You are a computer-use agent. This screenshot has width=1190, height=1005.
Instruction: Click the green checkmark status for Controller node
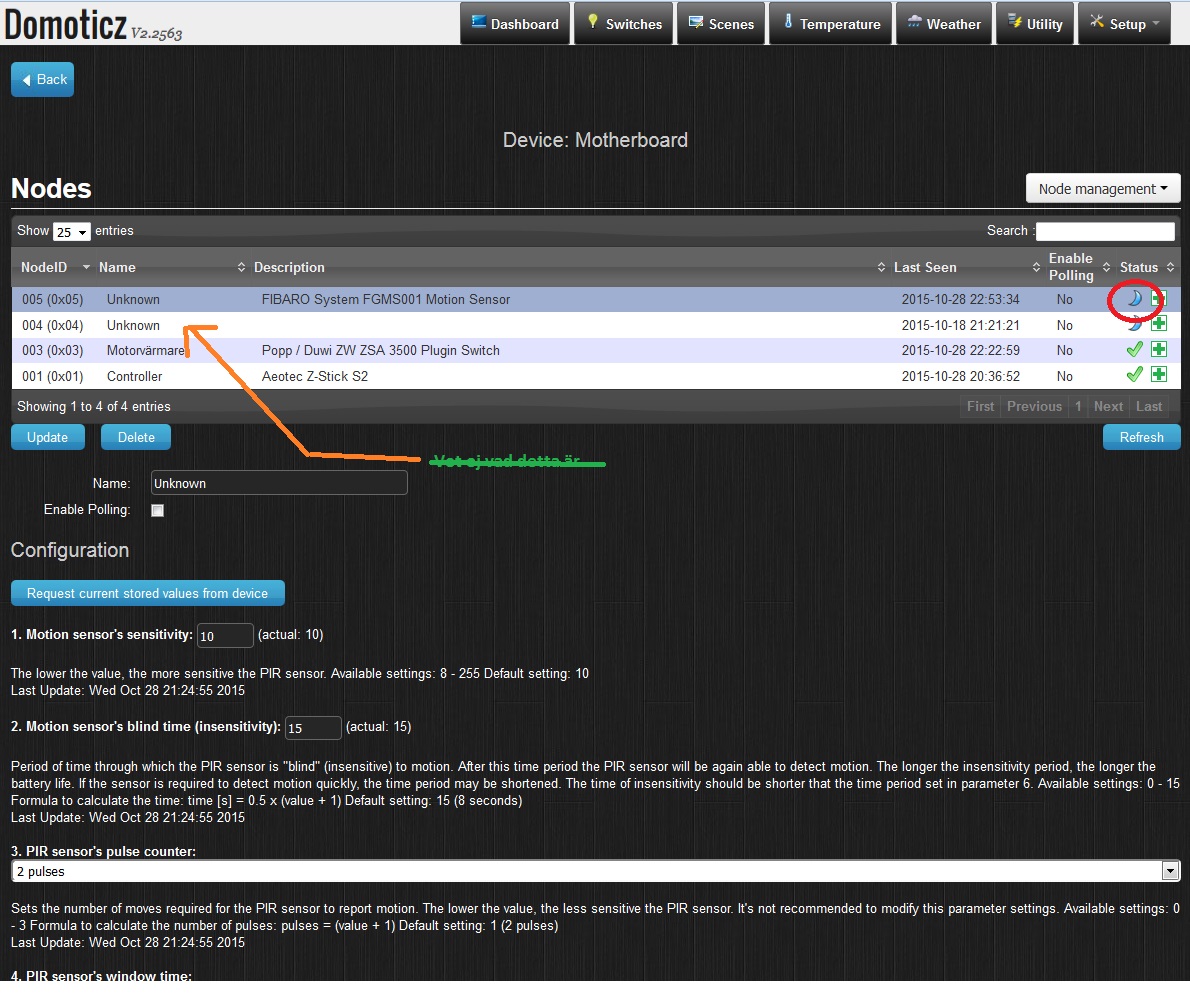[x=1134, y=375]
